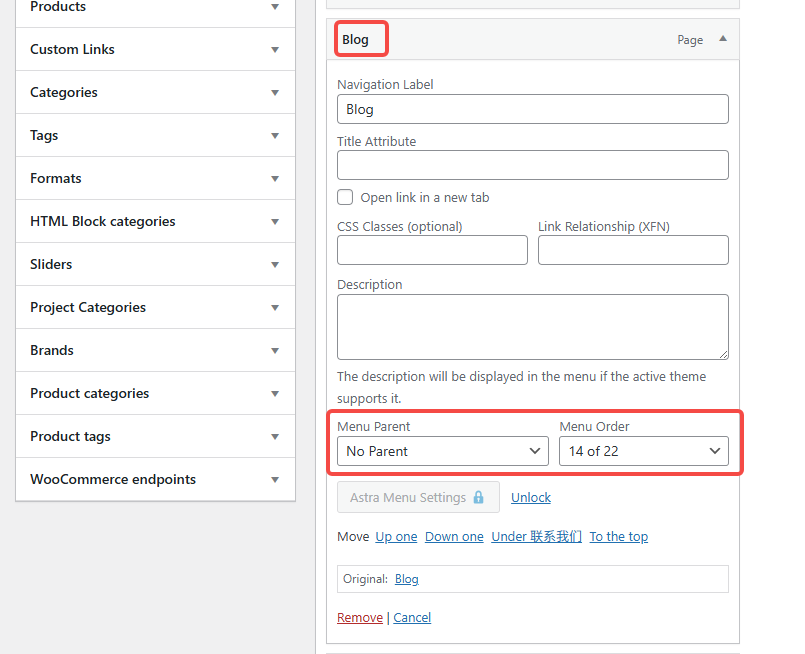Open the original Blog page link

(x=406, y=579)
